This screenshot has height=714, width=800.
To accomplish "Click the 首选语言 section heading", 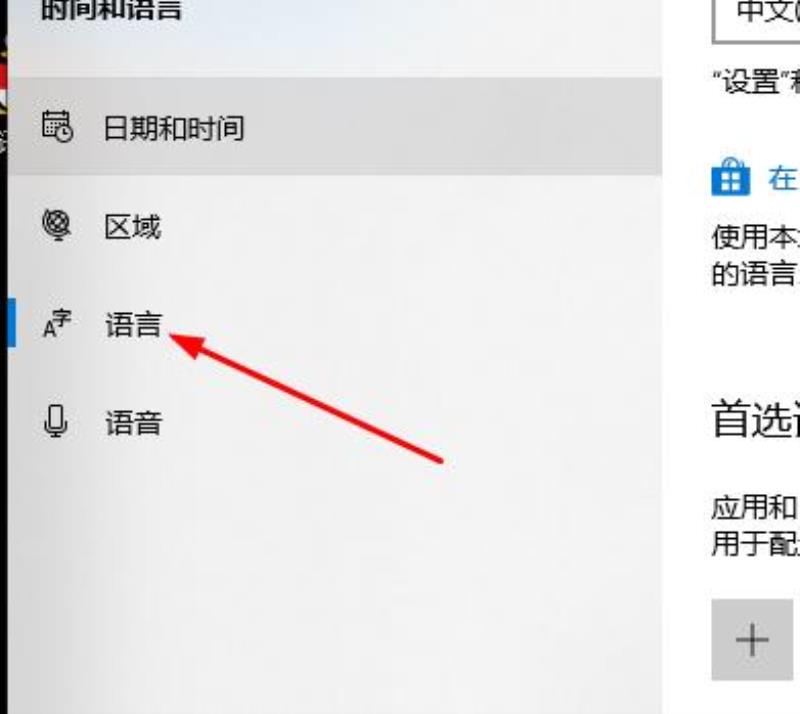I will point(756,420).
